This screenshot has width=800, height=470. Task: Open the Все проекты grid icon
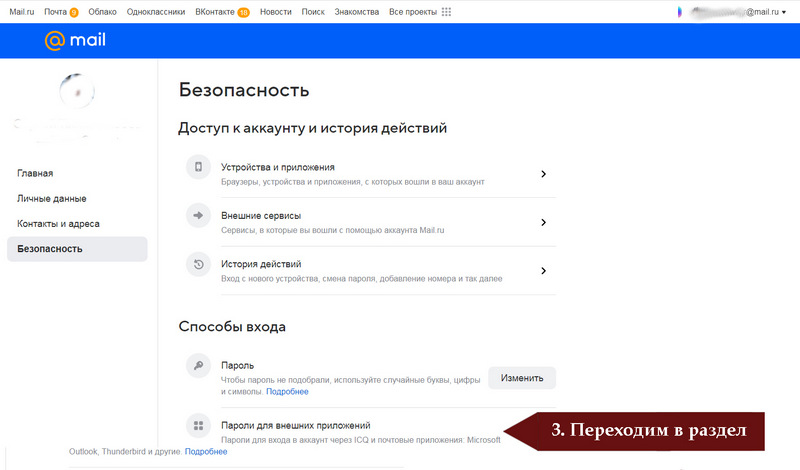click(446, 11)
